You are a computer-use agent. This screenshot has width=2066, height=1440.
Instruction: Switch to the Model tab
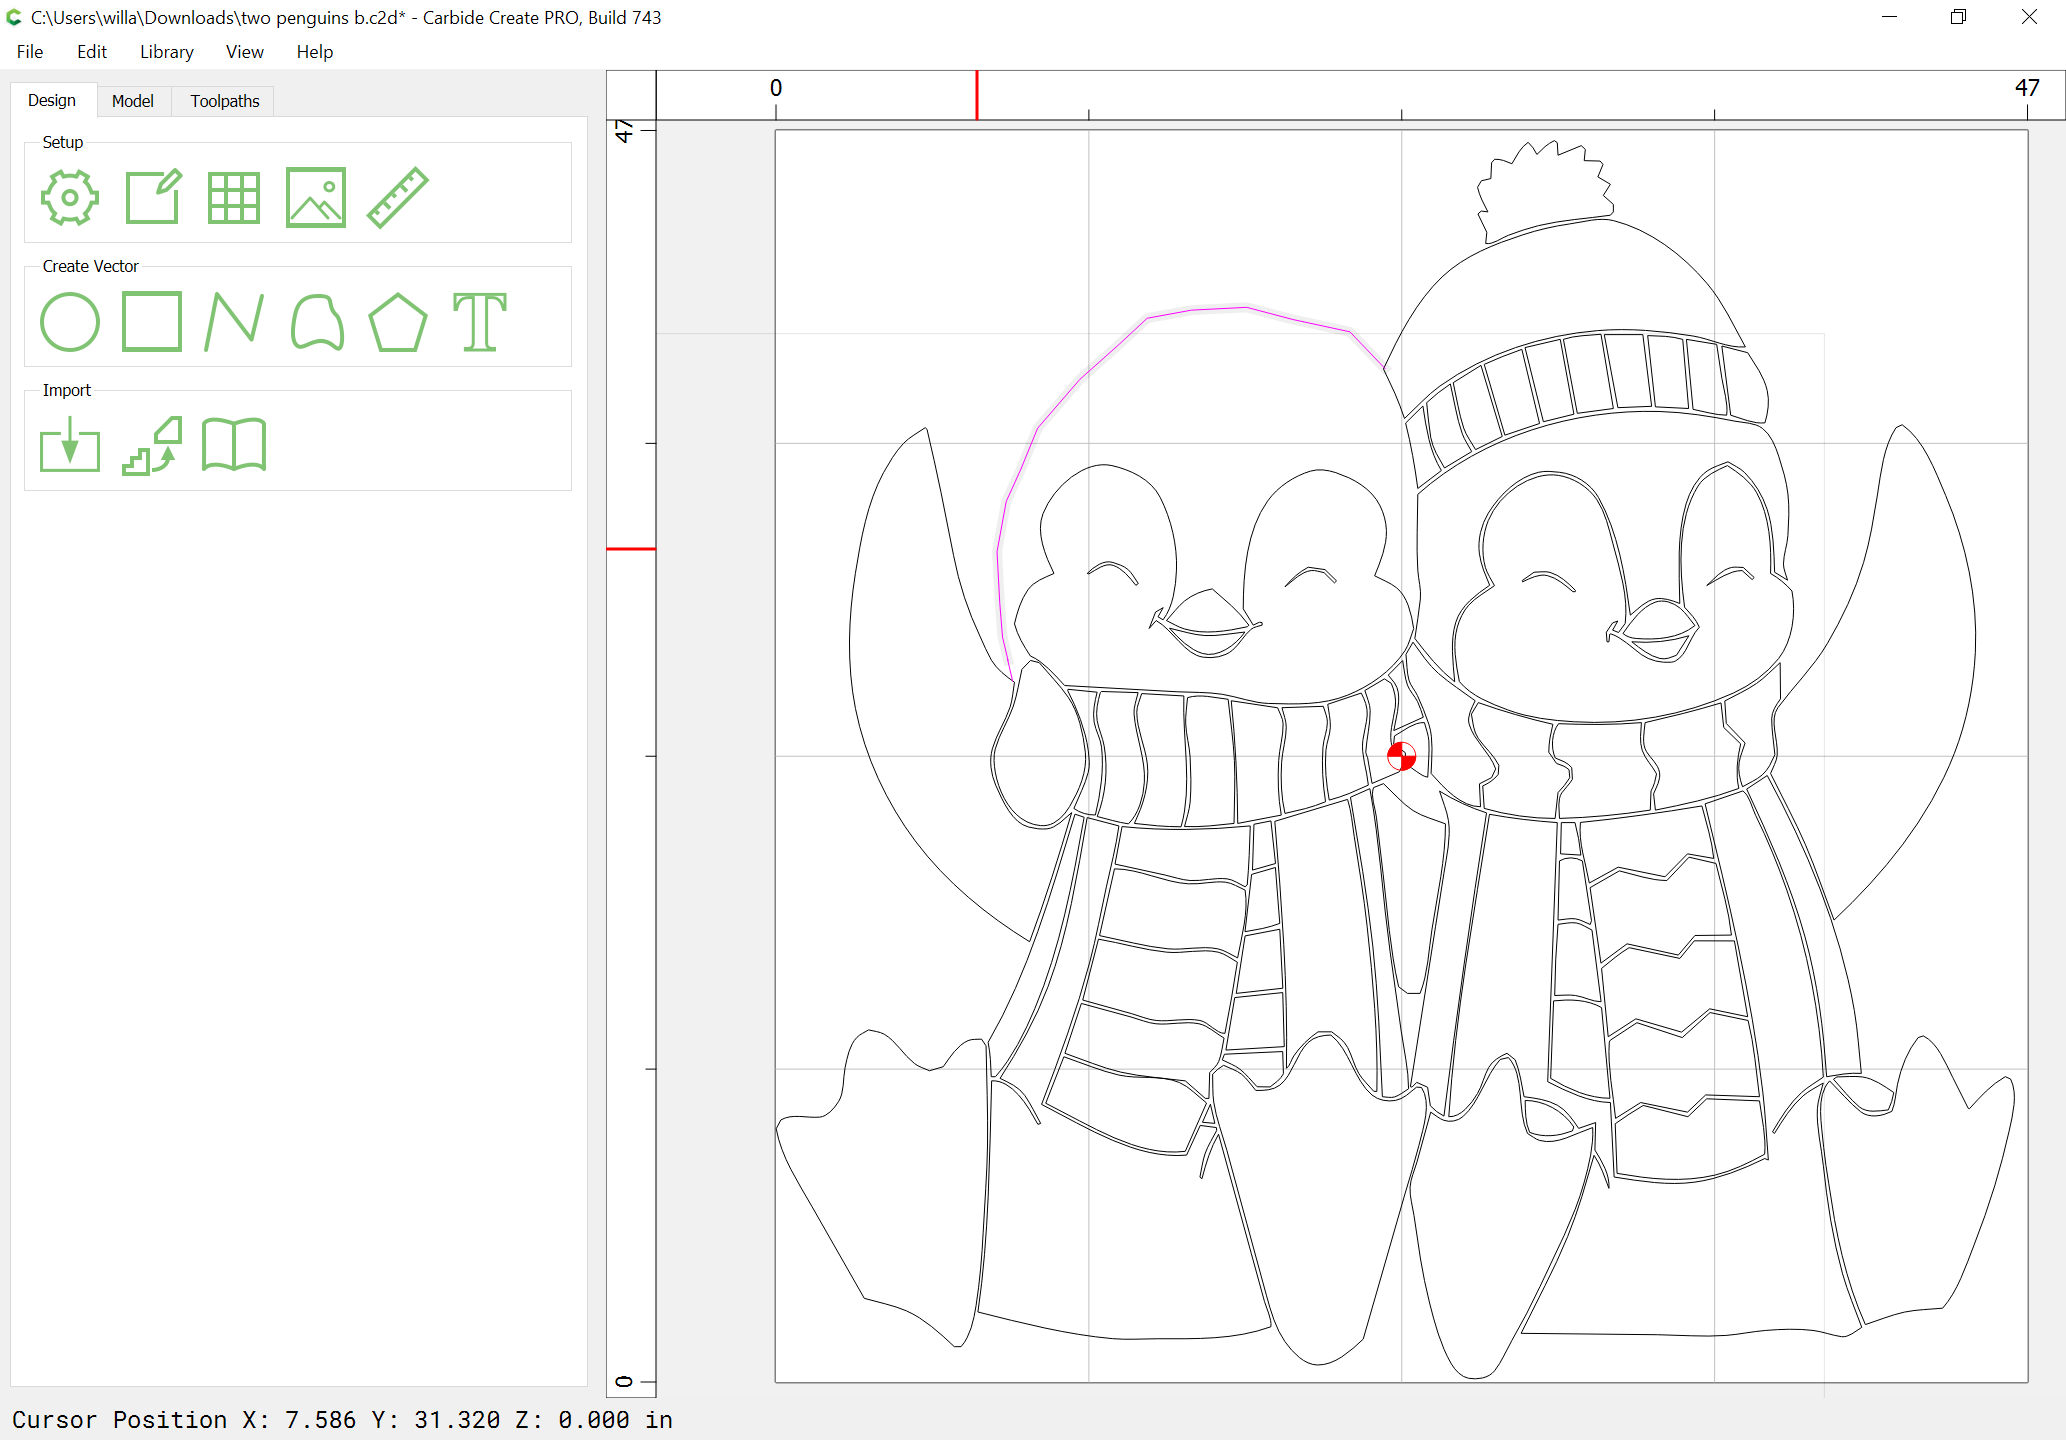[x=133, y=101]
